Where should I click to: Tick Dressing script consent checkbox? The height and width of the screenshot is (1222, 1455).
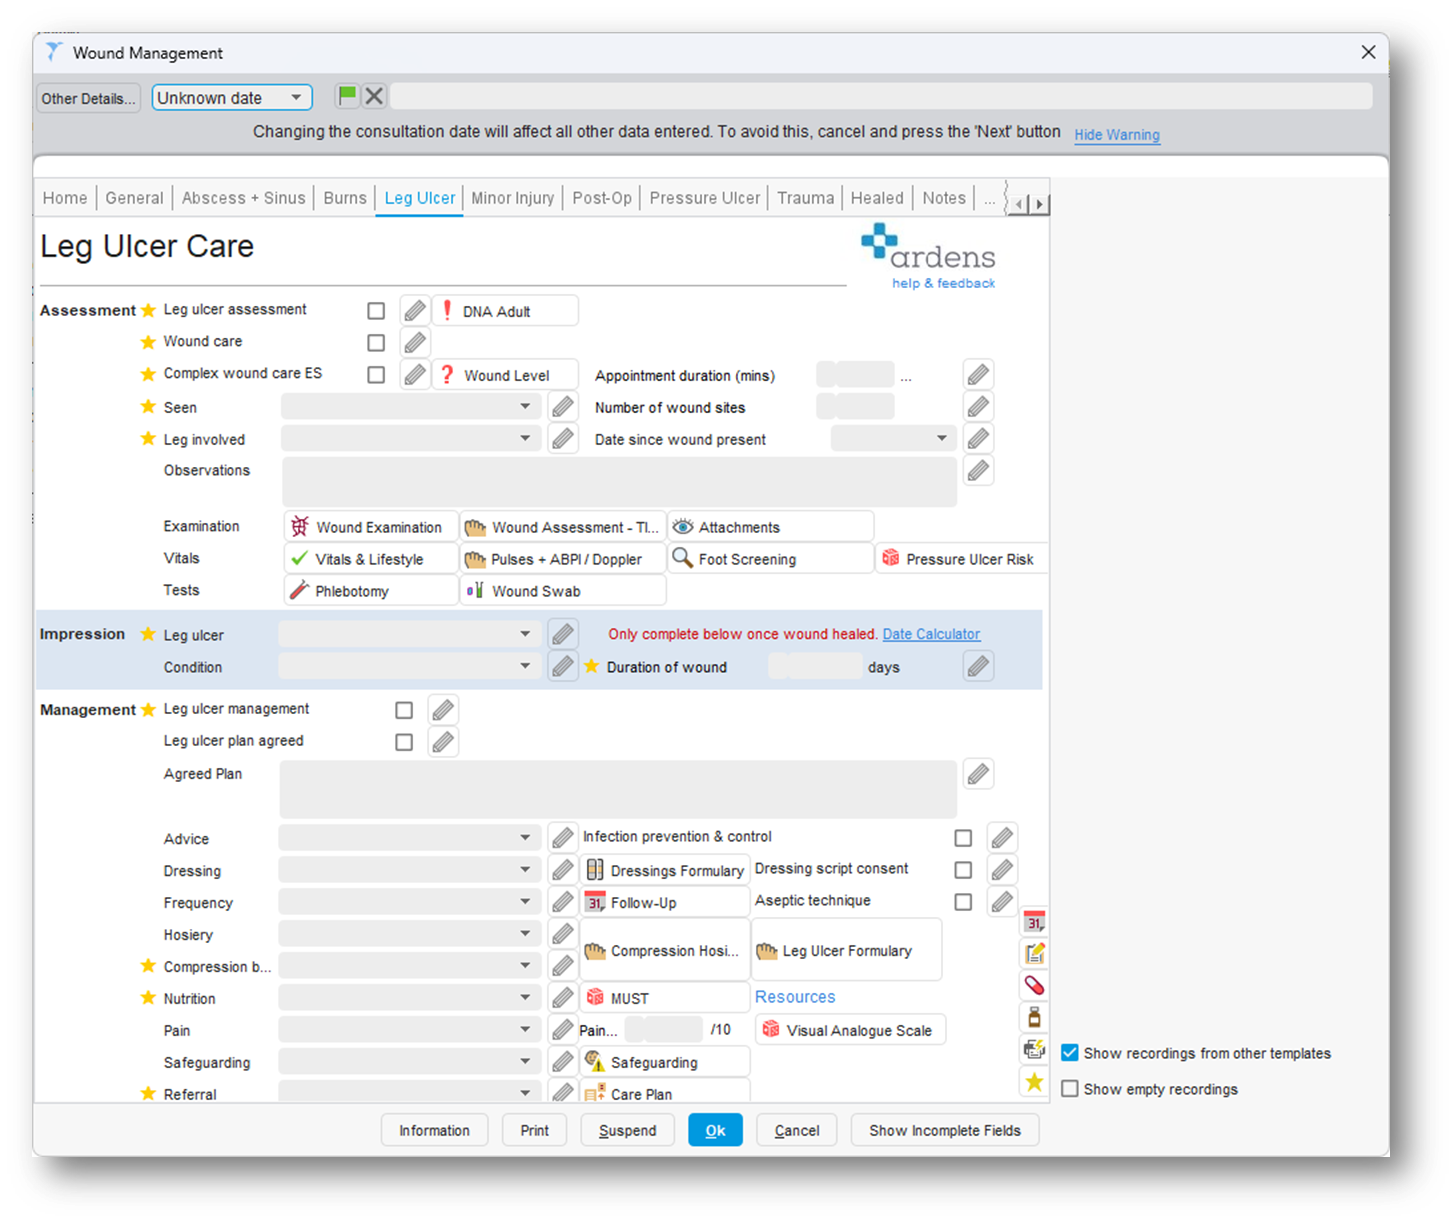(963, 870)
